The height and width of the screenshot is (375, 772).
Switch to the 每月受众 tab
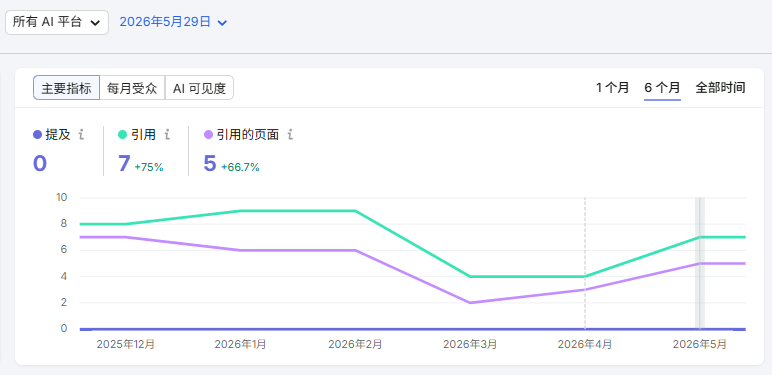pos(132,88)
